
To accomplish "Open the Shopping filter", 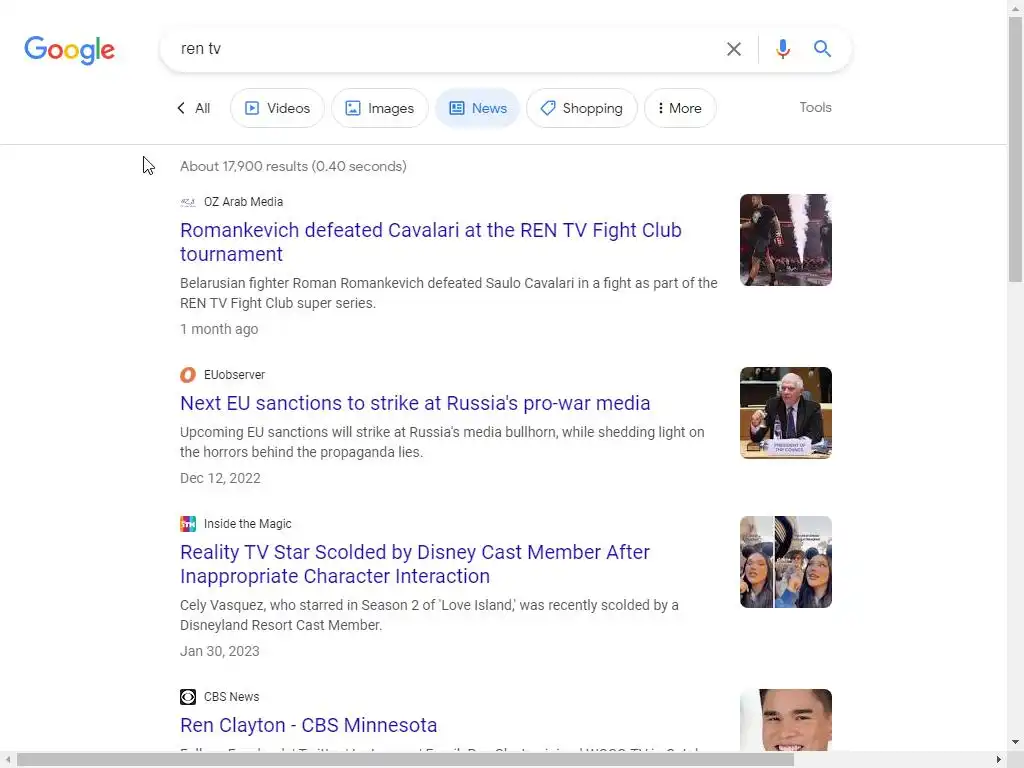I will [581, 108].
